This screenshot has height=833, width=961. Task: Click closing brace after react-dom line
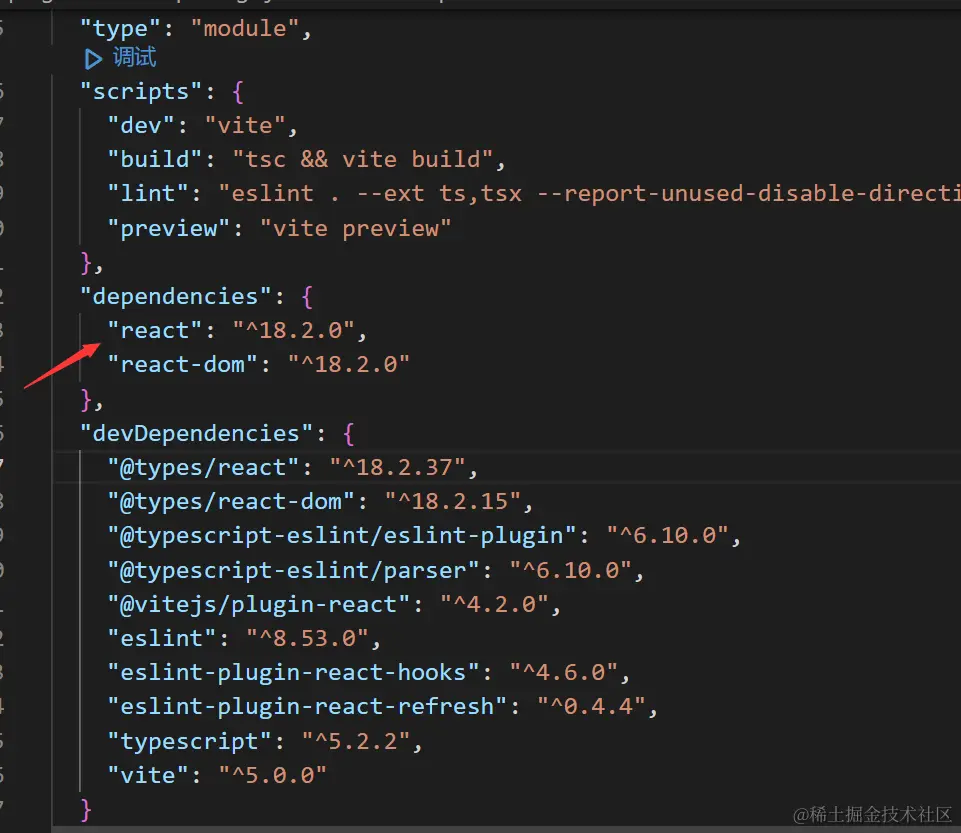(86, 400)
